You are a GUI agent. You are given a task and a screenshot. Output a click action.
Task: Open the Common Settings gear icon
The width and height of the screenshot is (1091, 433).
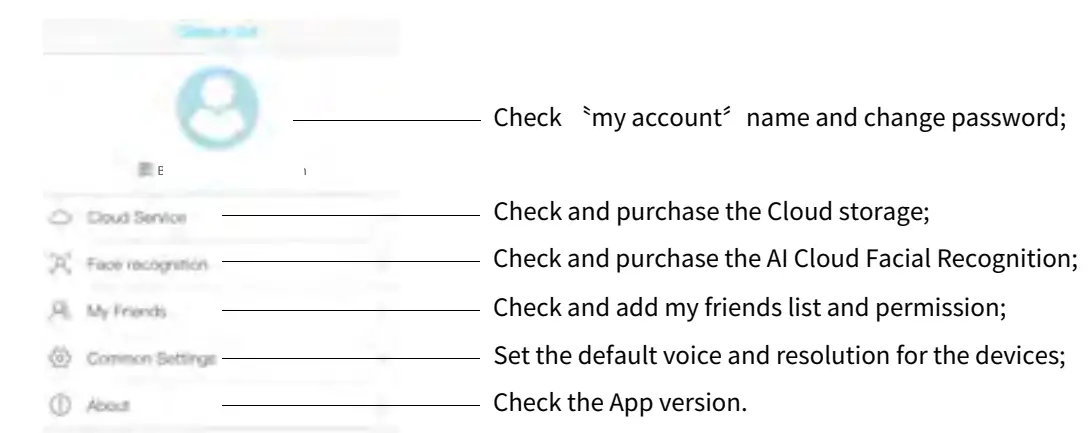[58, 357]
